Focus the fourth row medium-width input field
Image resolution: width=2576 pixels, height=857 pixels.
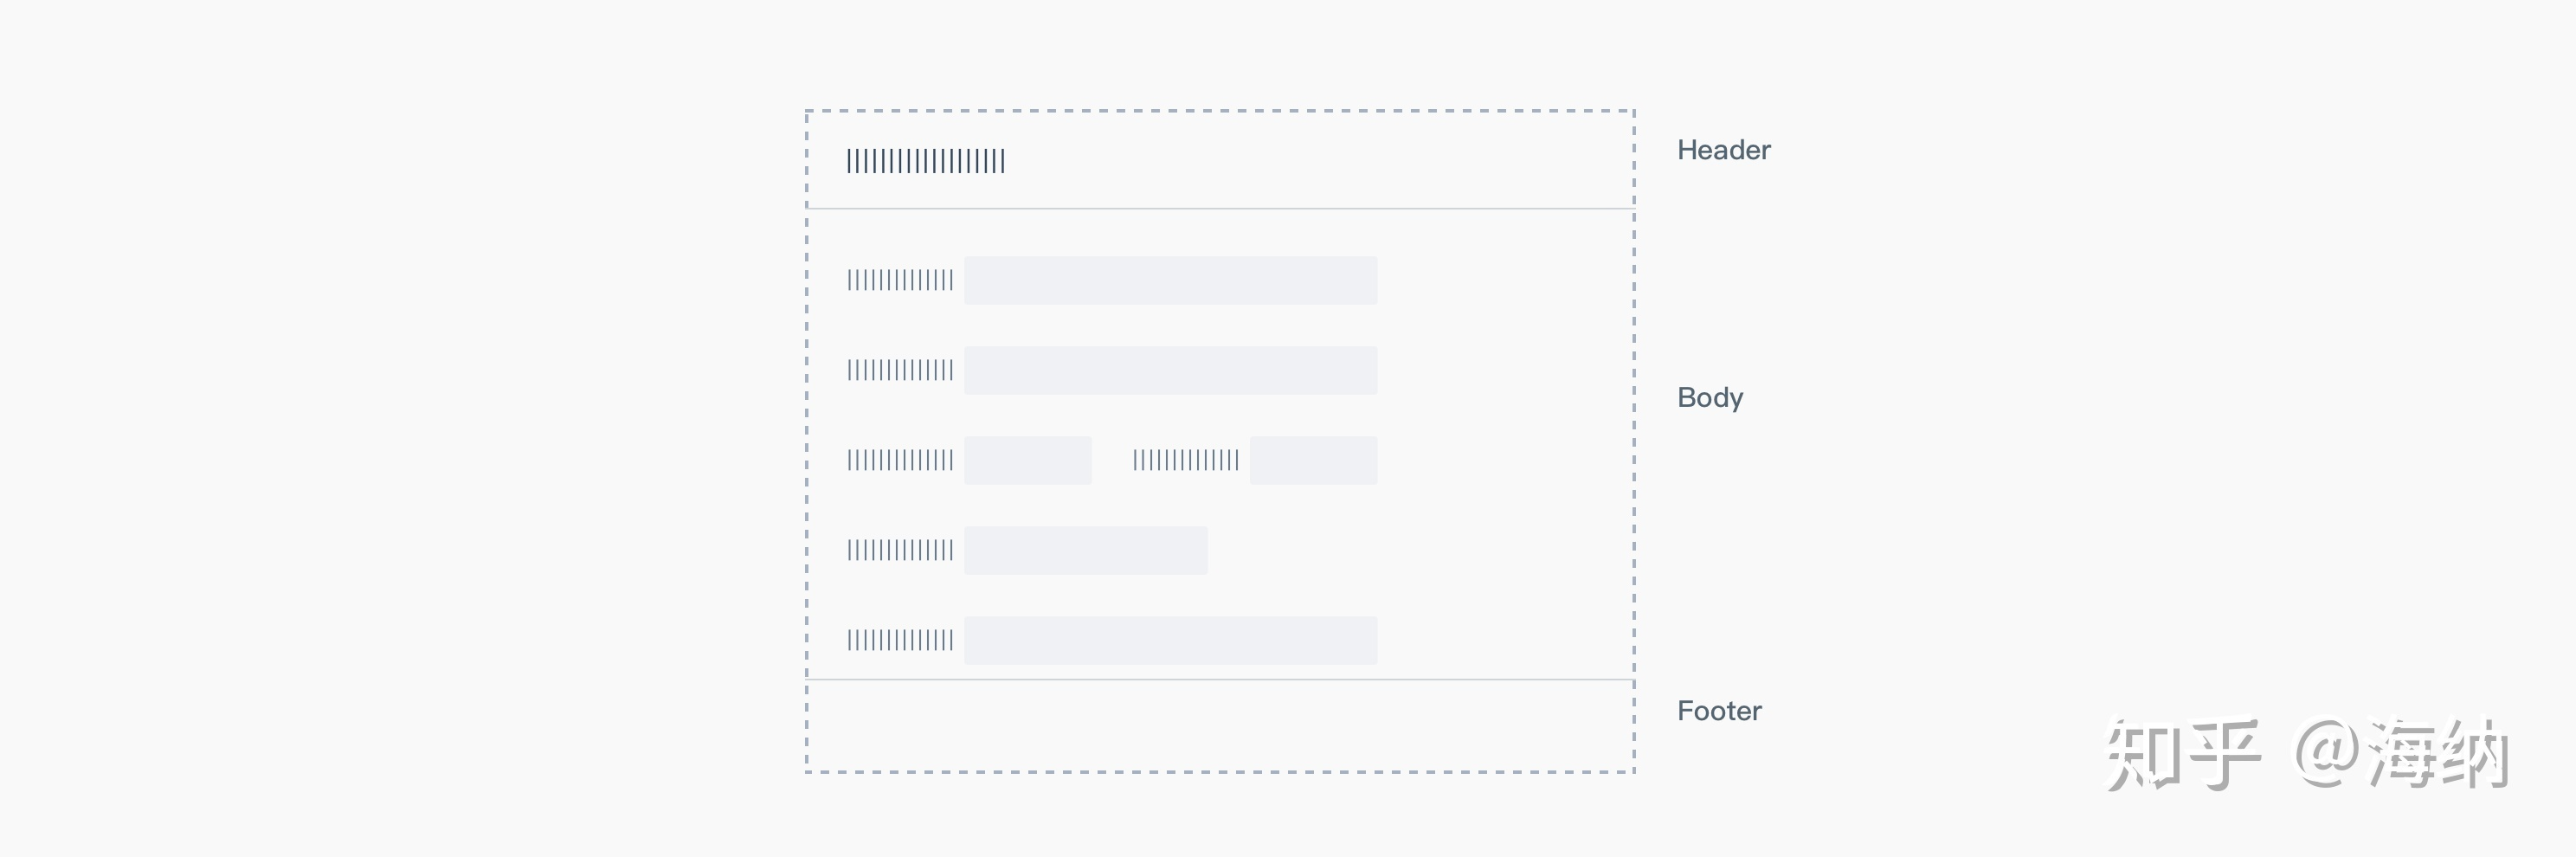coord(1086,550)
